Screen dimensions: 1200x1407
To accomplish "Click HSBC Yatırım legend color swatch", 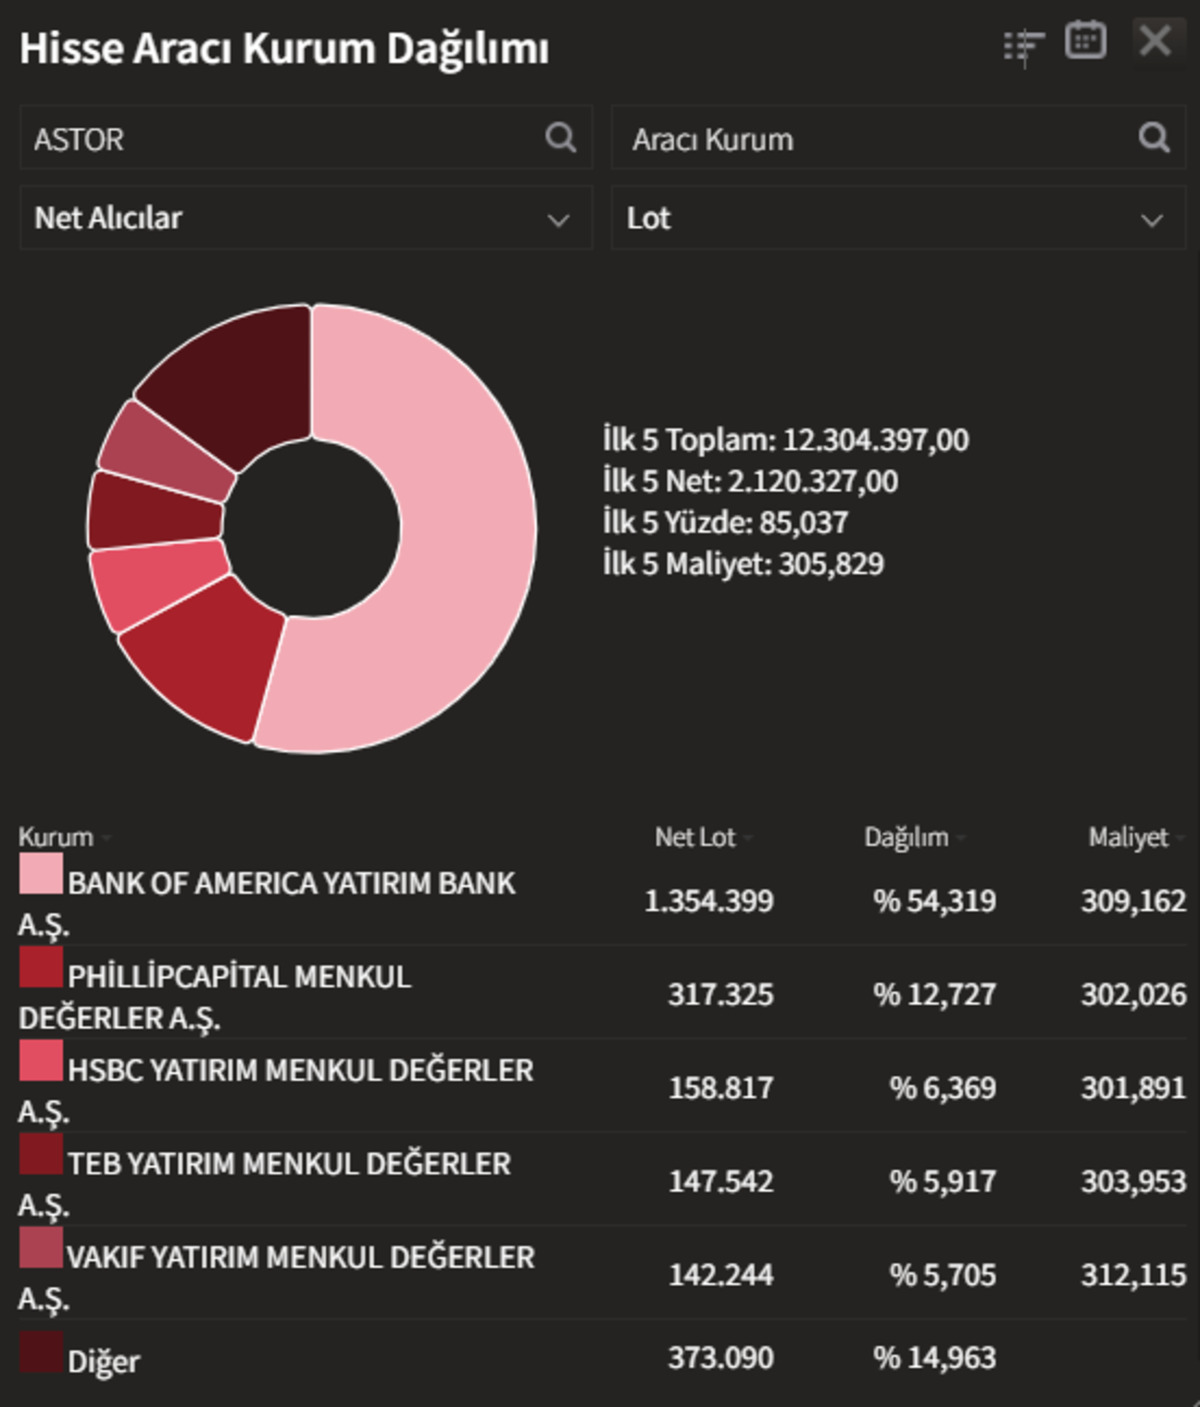I will click(40, 1060).
